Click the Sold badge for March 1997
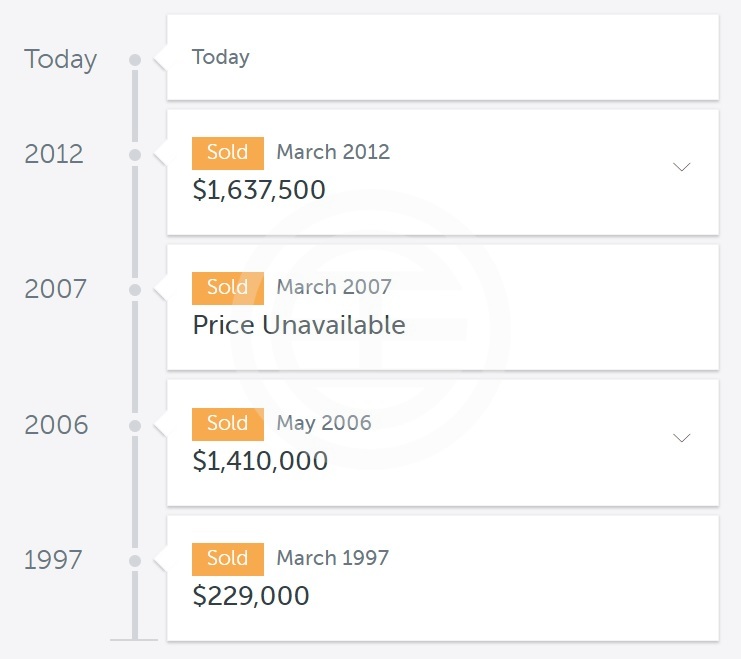741x659 pixels. tap(227, 558)
